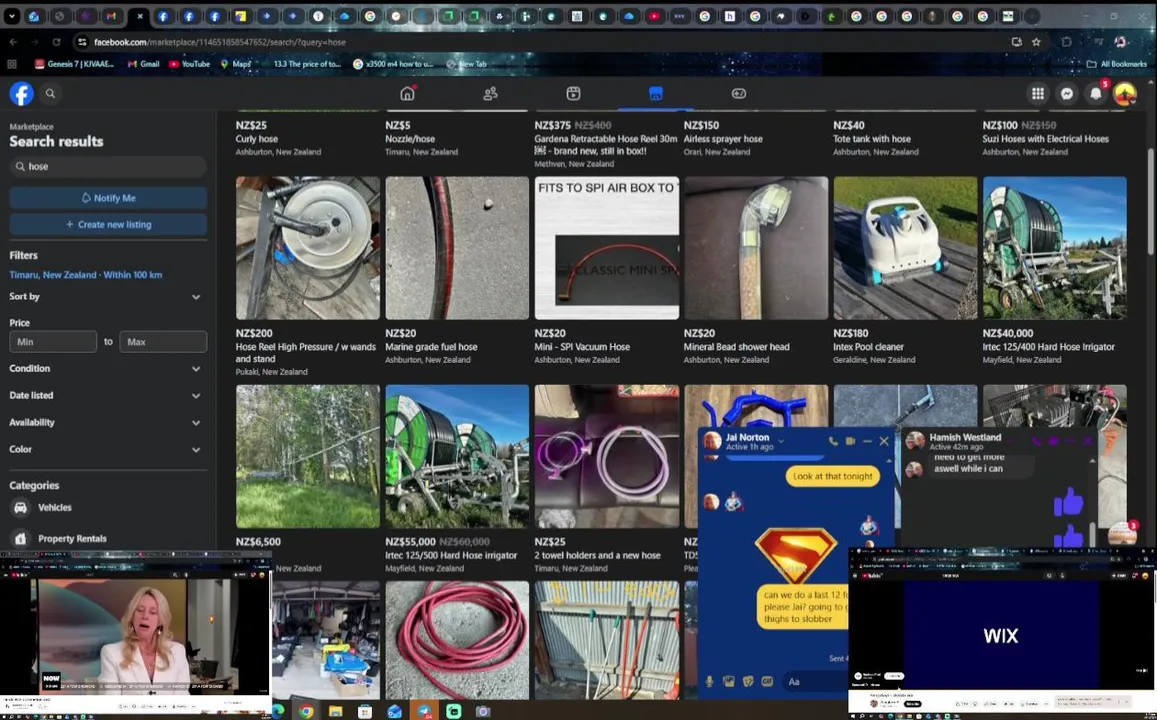
Task: Expand the Condition filter
Action: [x=106, y=368]
